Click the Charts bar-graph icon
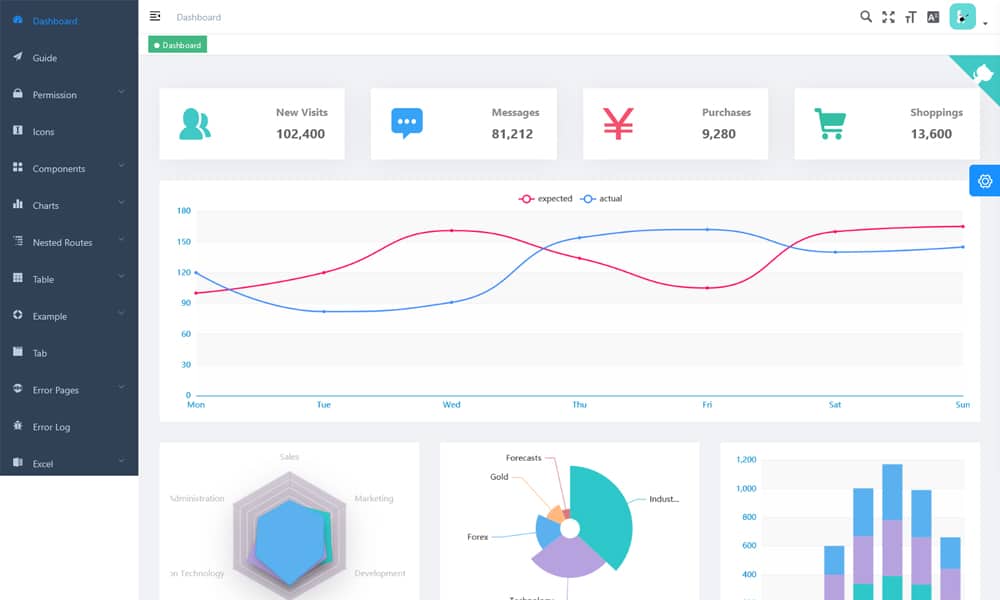 pos(17,205)
